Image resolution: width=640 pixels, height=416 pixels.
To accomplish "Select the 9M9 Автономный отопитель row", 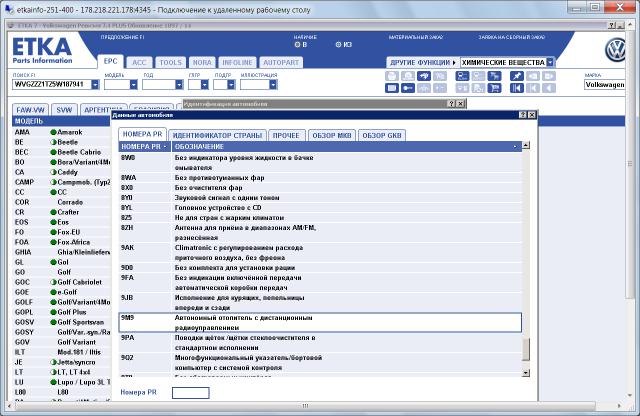I will coord(320,323).
